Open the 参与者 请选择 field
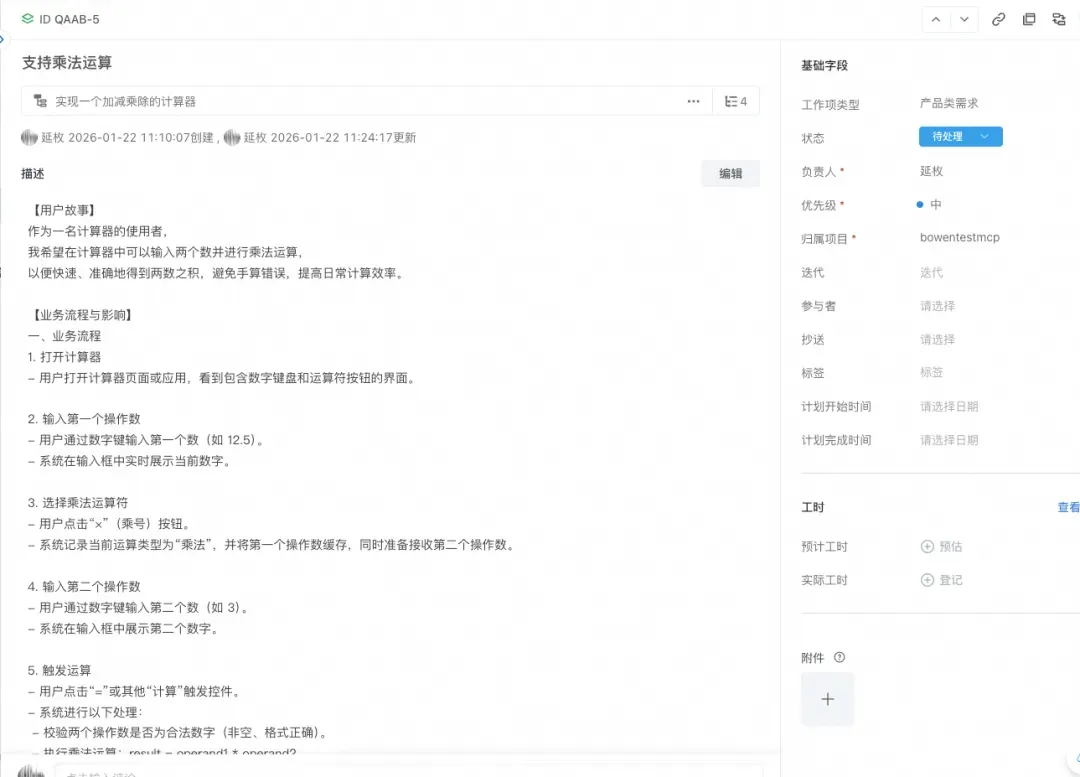 [x=937, y=306]
